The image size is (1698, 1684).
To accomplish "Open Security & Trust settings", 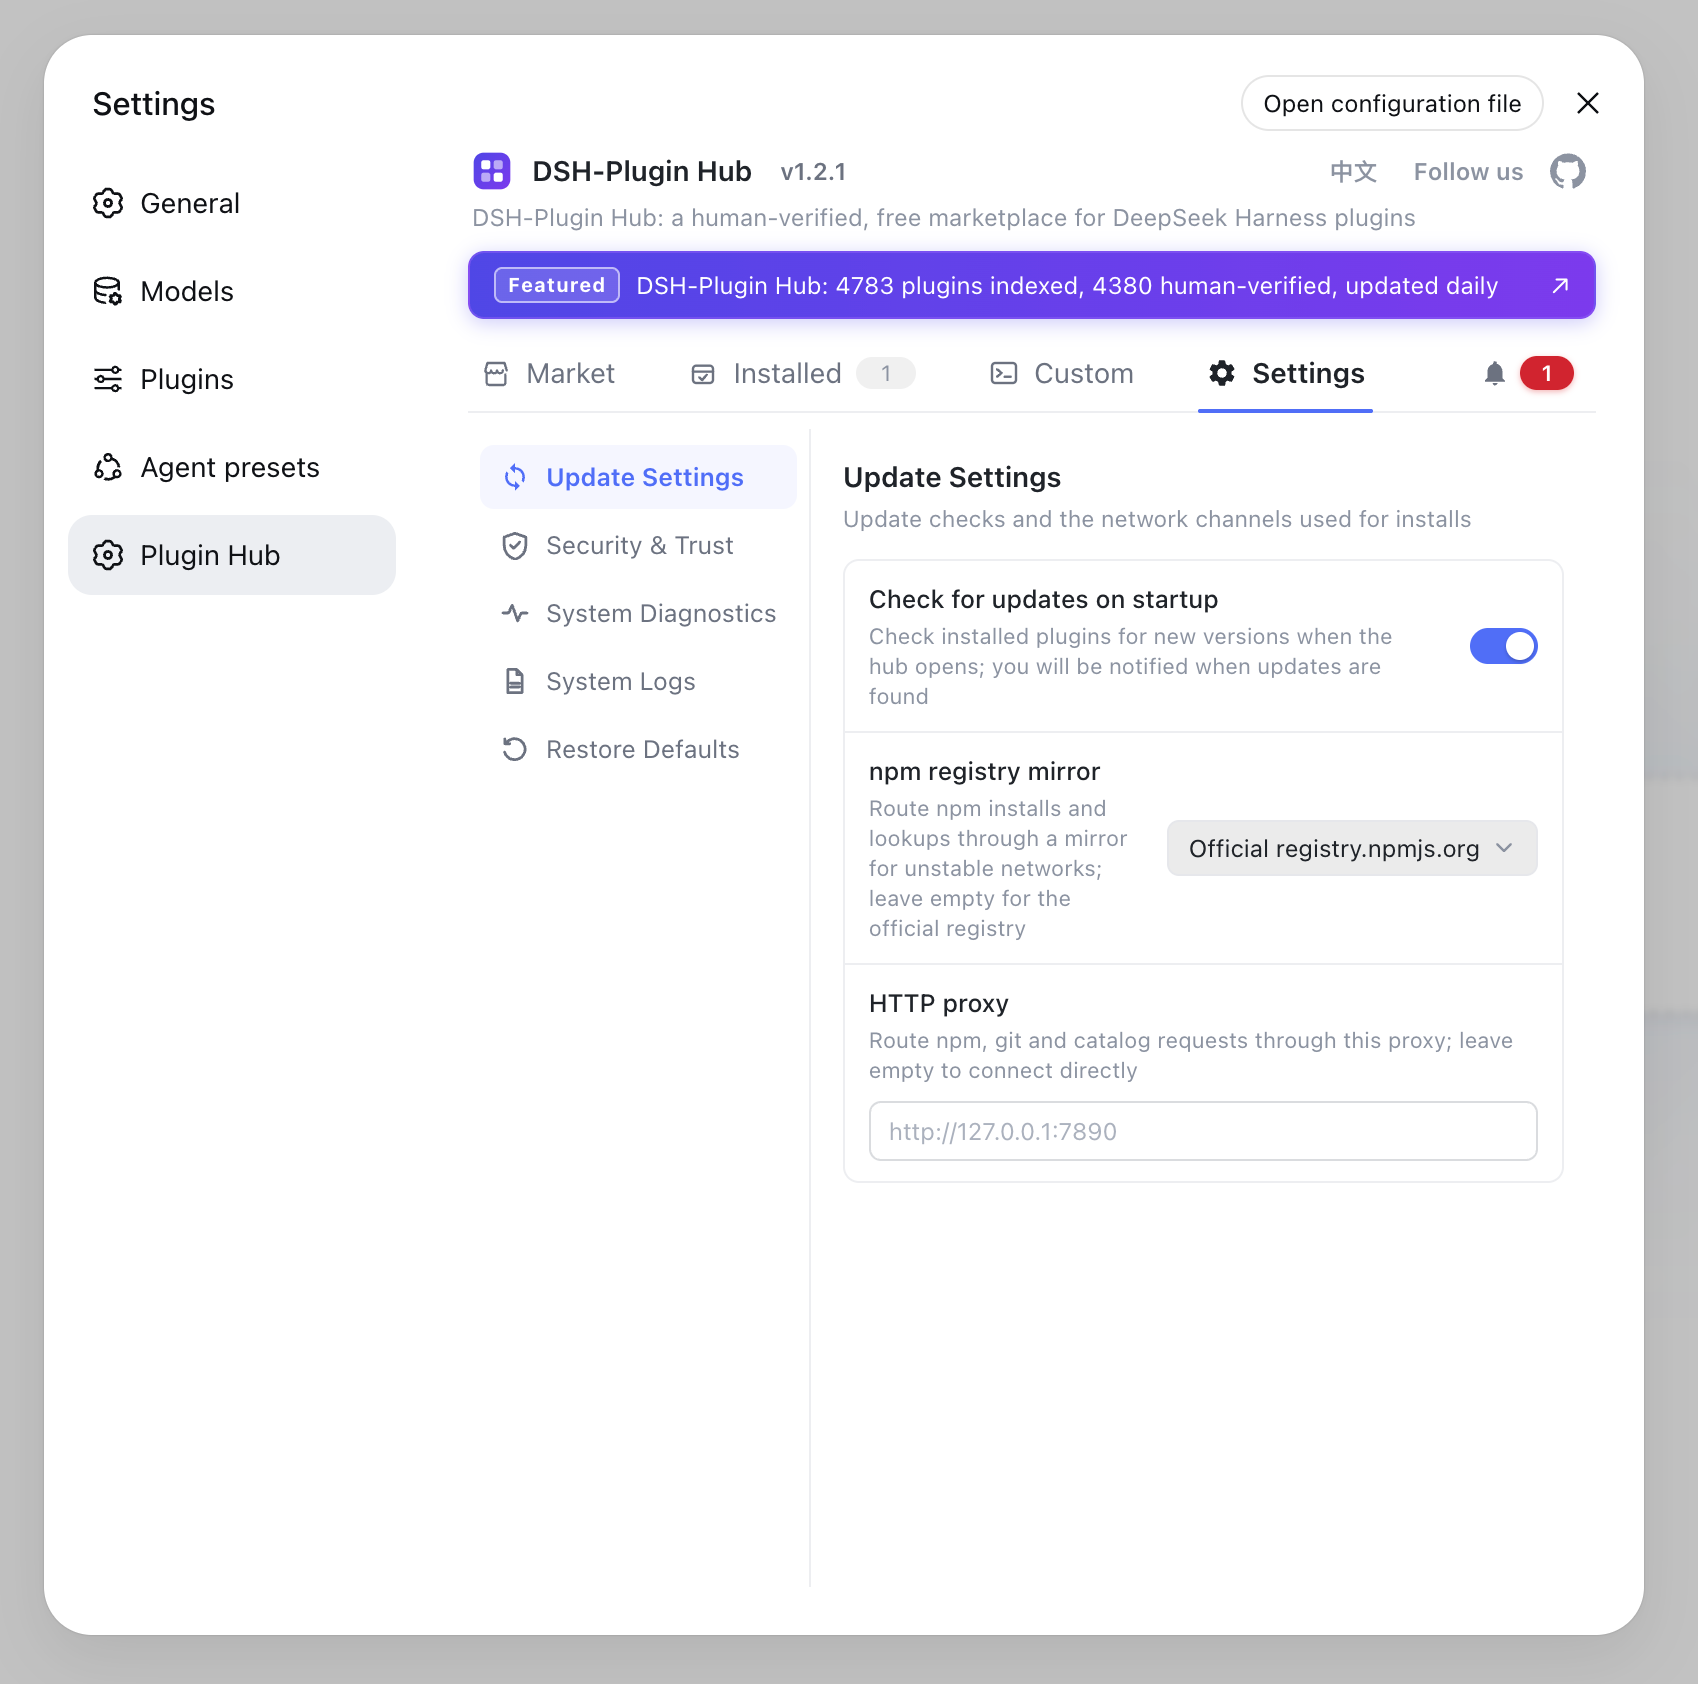I will [638, 545].
